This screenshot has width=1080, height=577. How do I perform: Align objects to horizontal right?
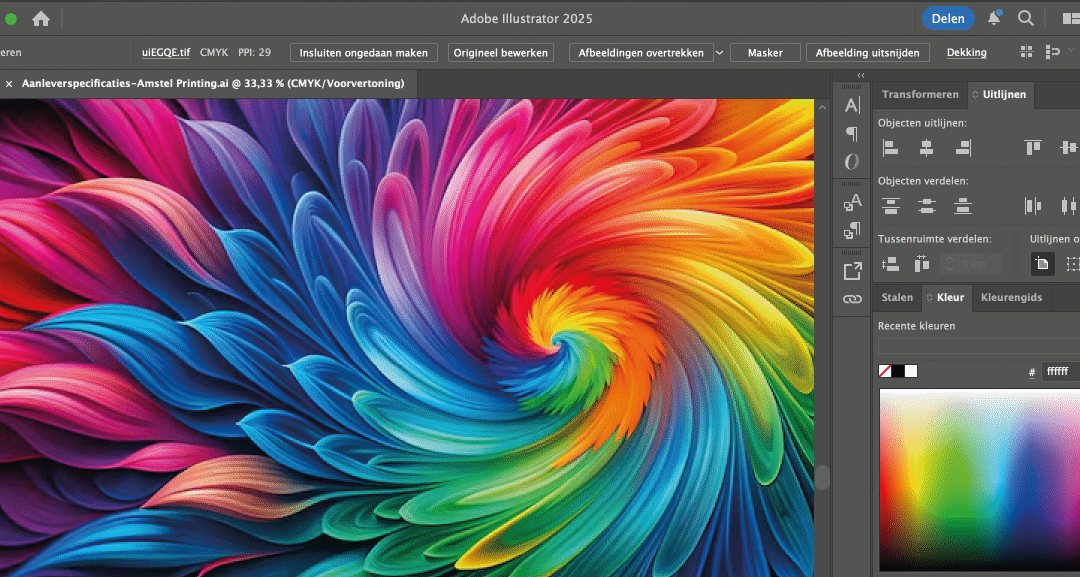963,147
